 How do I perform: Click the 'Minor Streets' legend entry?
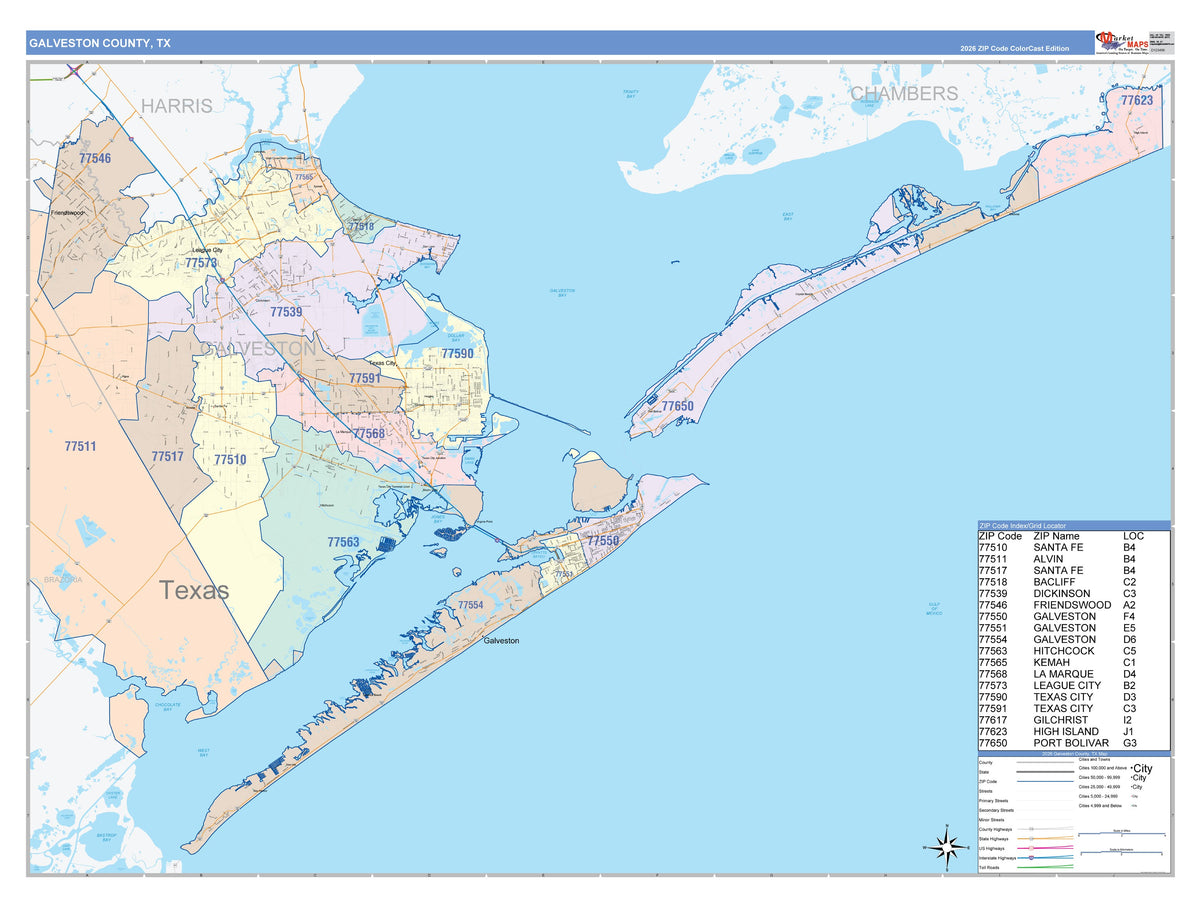point(991,820)
